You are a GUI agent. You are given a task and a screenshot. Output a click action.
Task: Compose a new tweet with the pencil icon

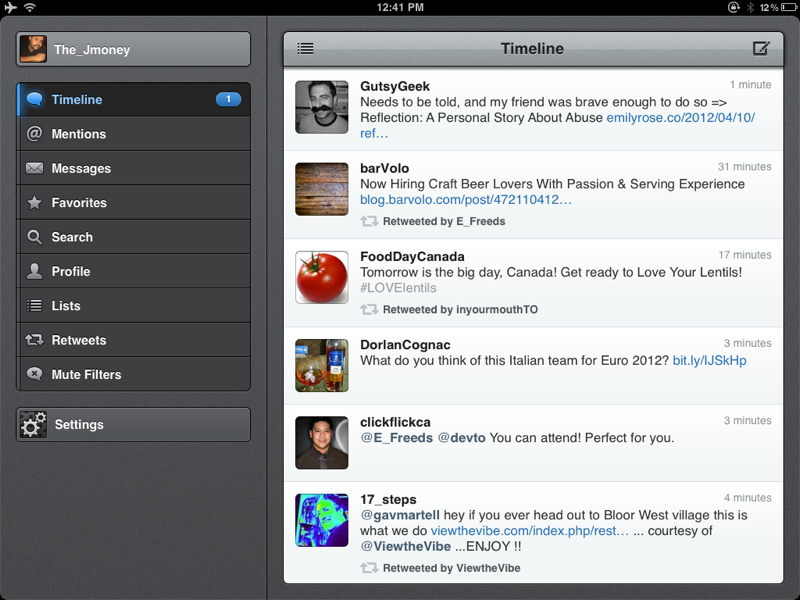761,48
